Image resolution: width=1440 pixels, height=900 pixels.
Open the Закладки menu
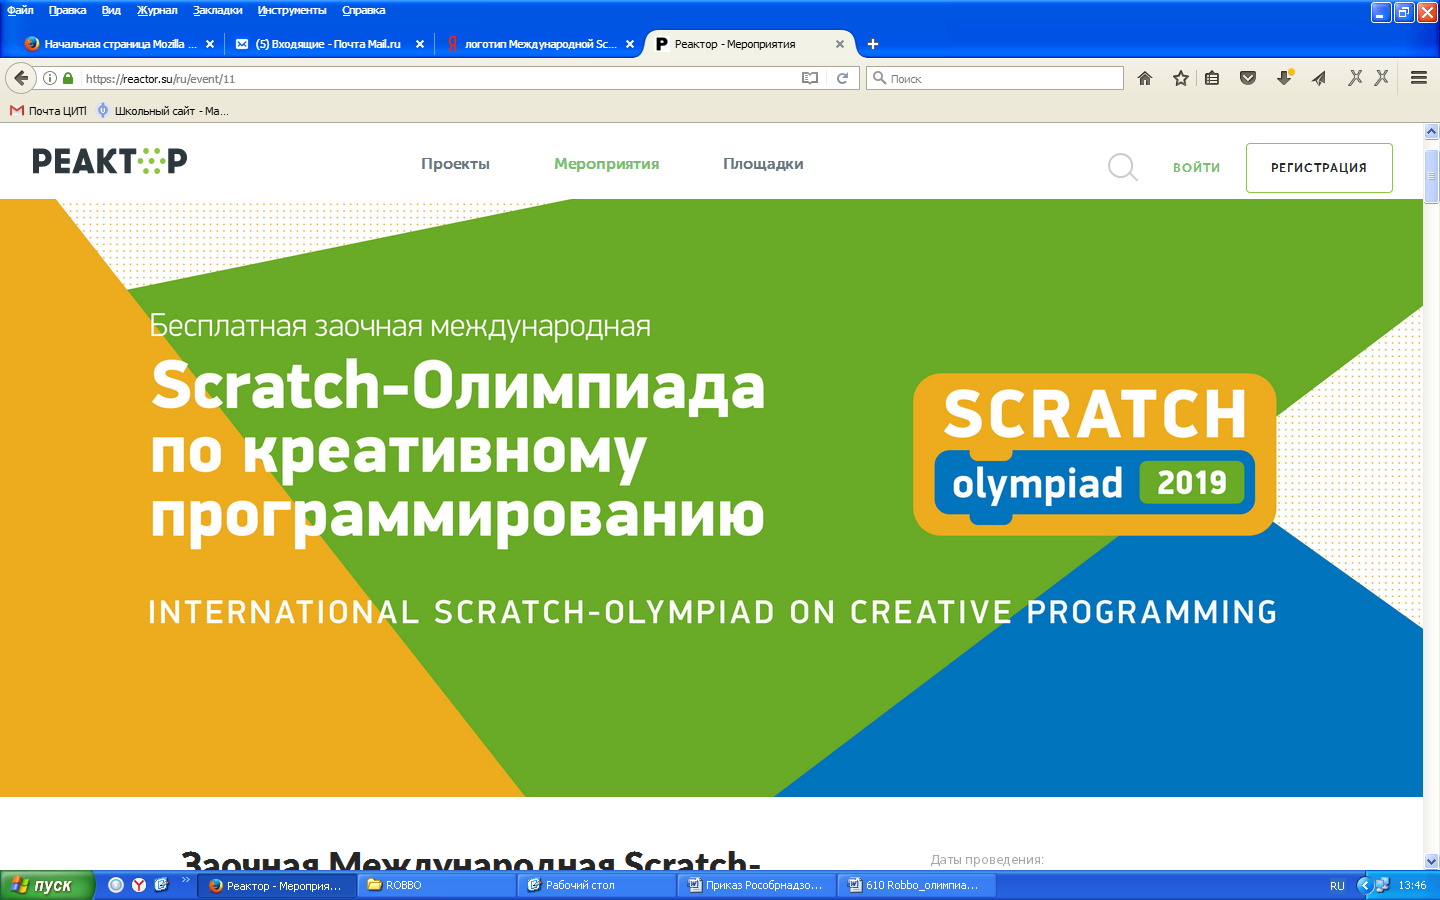tap(217, 10)
